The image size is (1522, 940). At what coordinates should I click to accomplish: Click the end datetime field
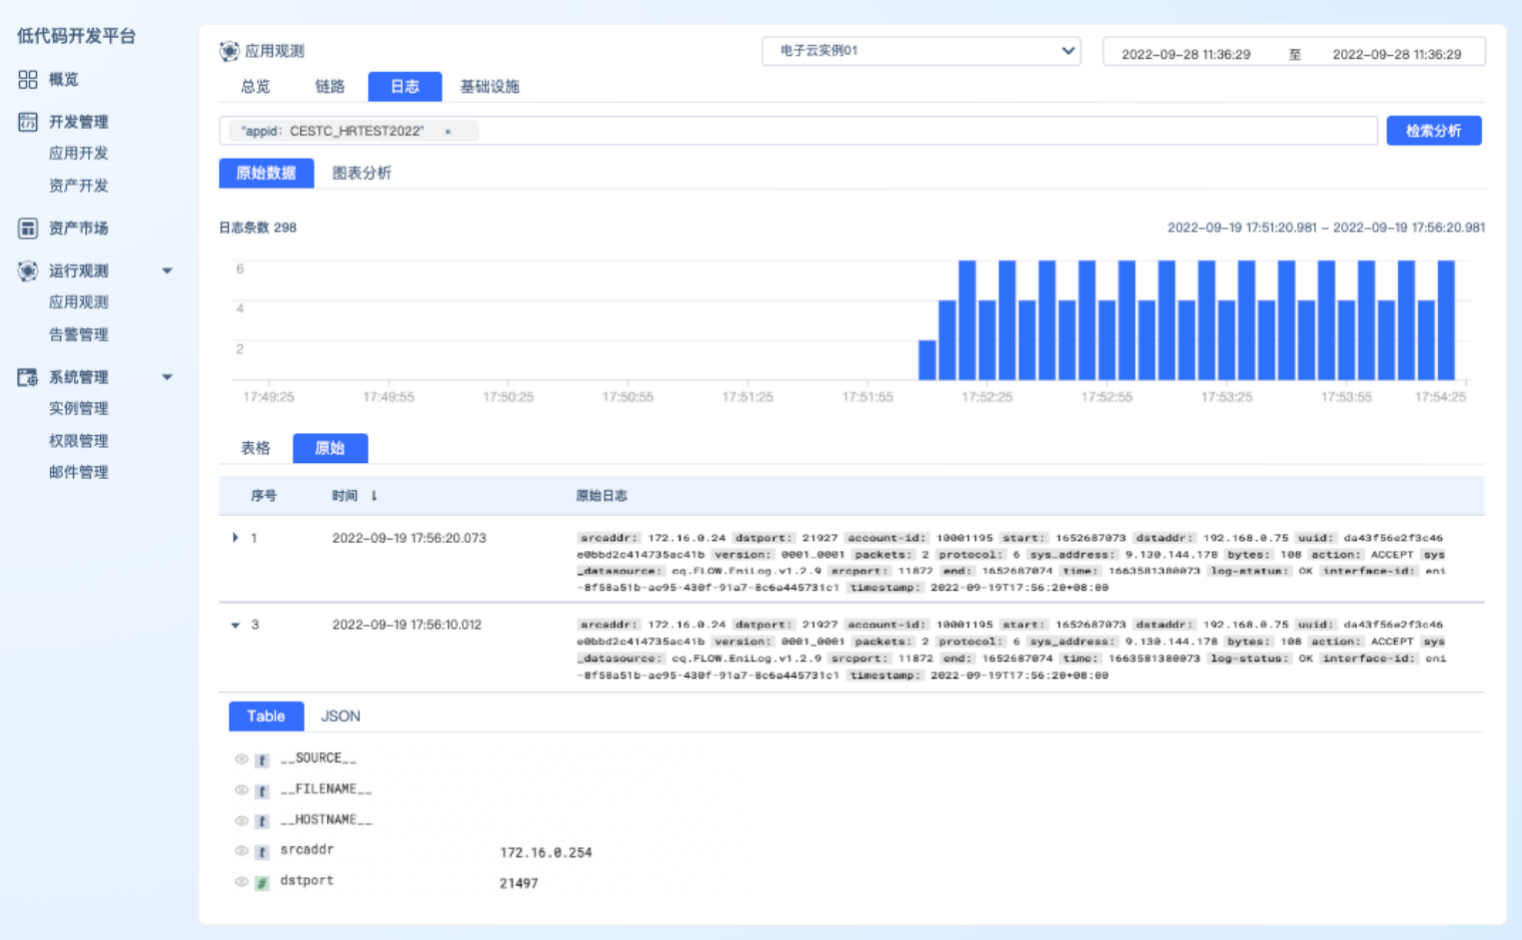[x=1397, y=54]
